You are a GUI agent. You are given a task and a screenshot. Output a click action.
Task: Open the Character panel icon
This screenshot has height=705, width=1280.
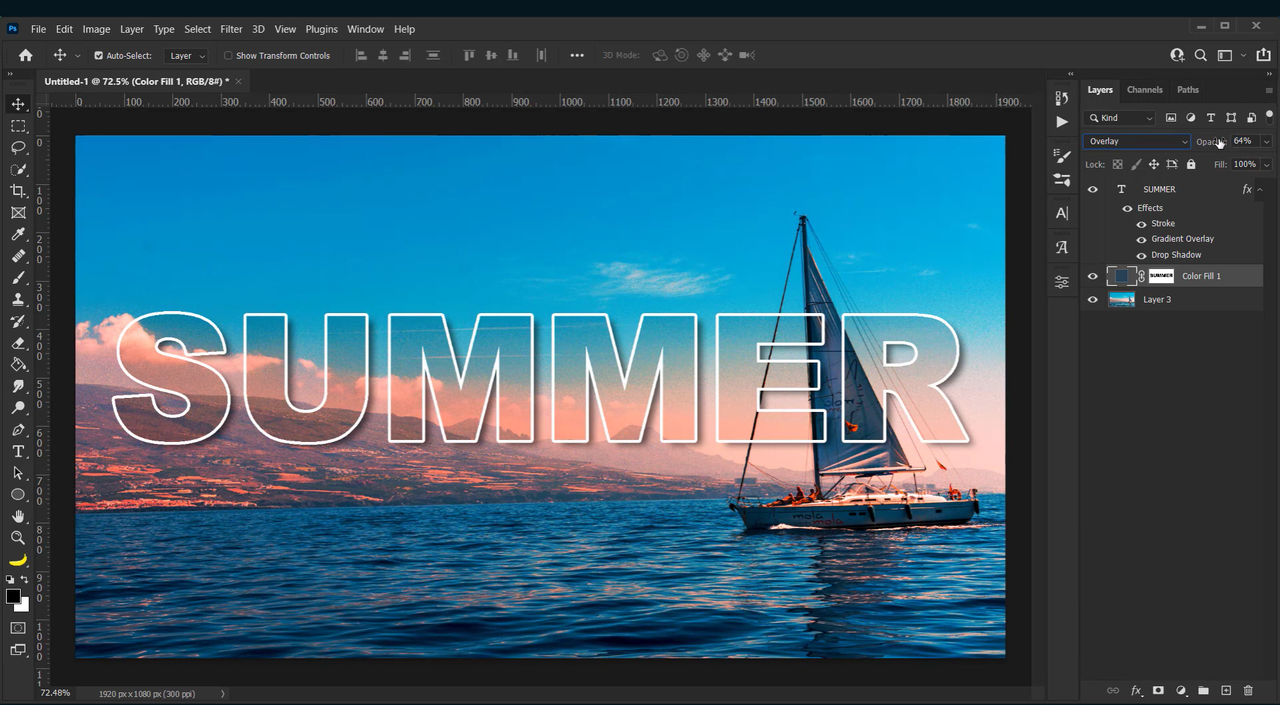[1062, 213]
